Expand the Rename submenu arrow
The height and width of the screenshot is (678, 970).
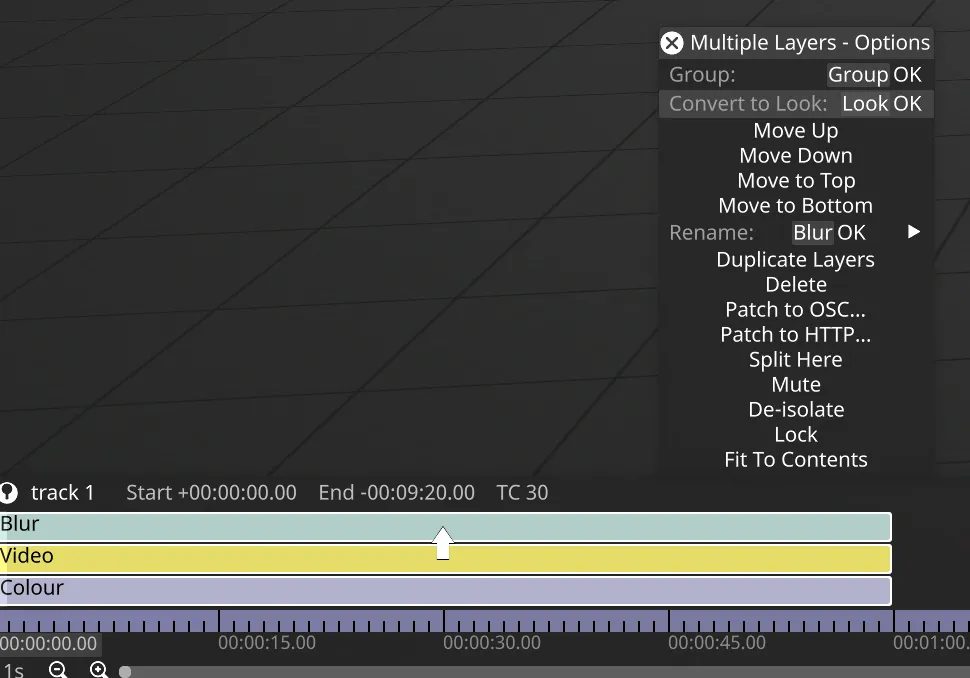pos(914,232)
